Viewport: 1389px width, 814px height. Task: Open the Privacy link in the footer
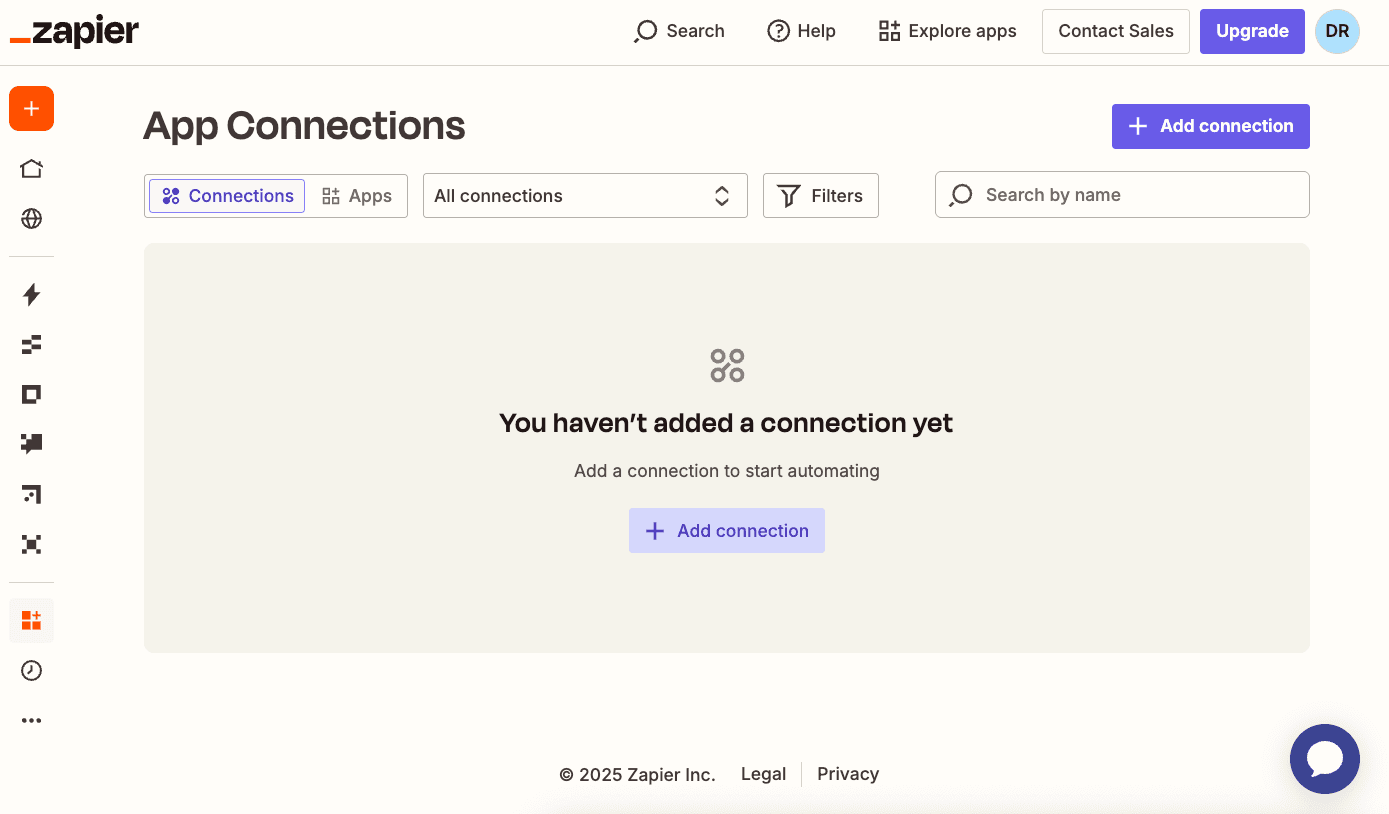847,773
